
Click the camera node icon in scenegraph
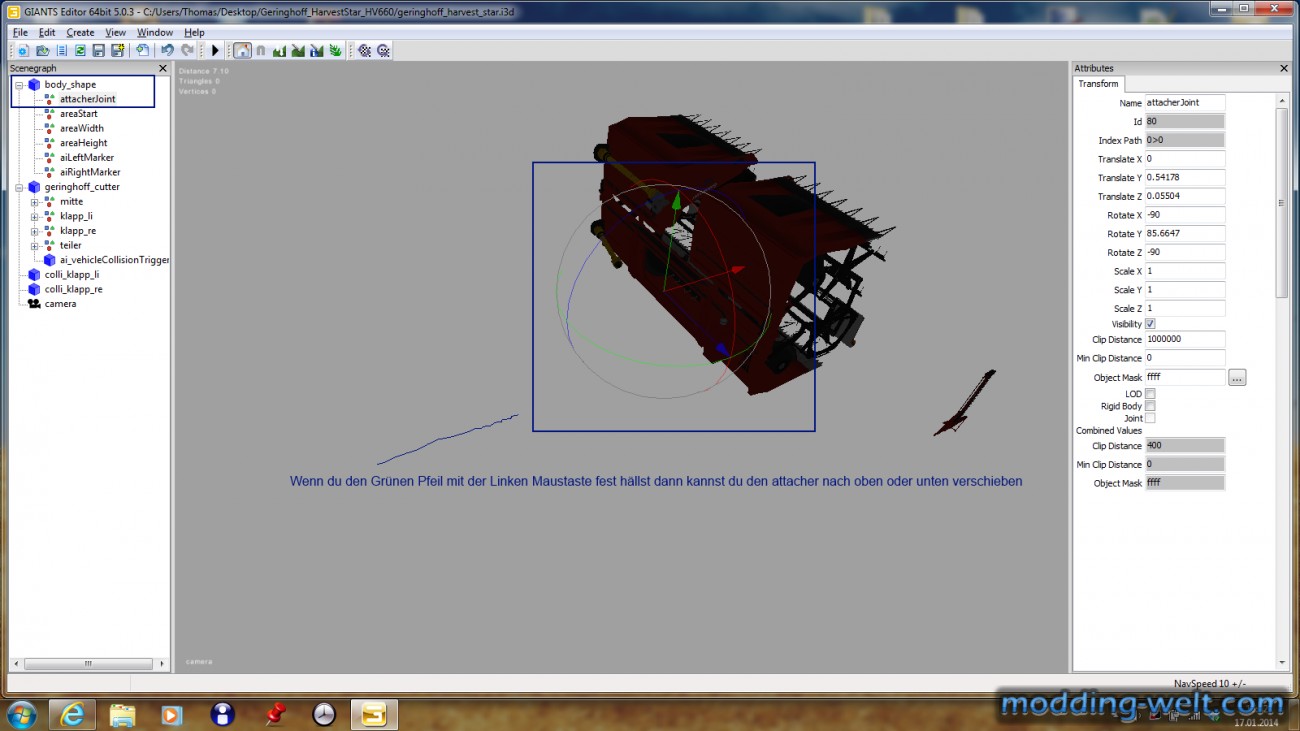[x=34, y=303]
